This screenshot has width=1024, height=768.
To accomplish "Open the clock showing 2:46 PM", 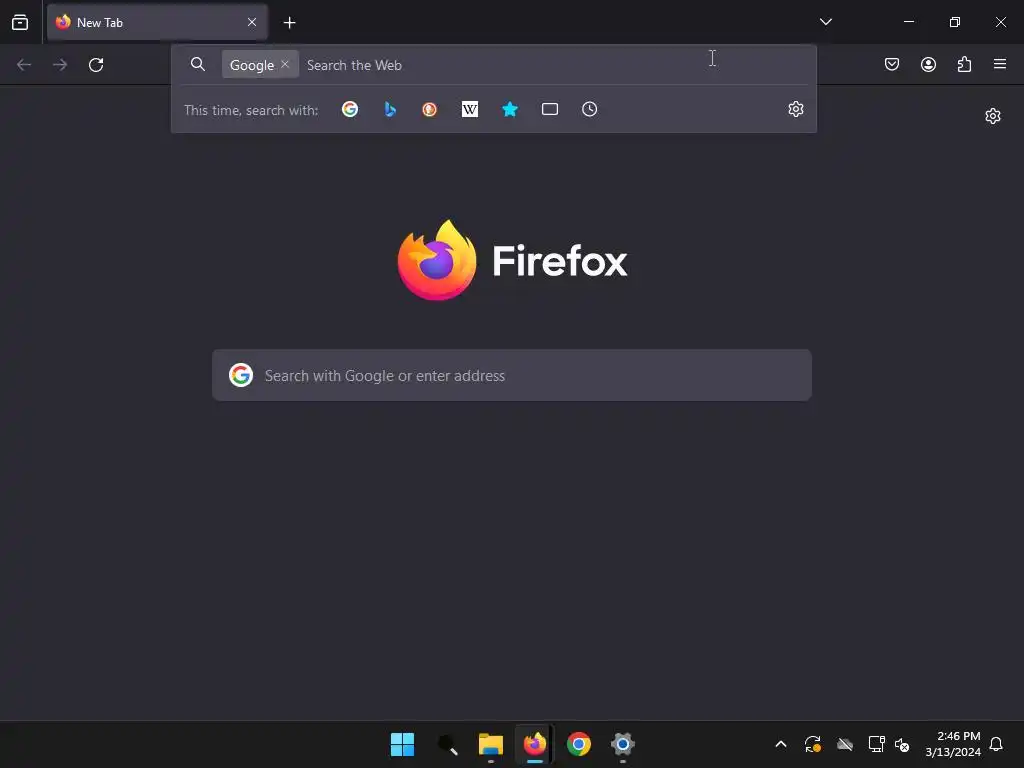I will coord(953,744).
